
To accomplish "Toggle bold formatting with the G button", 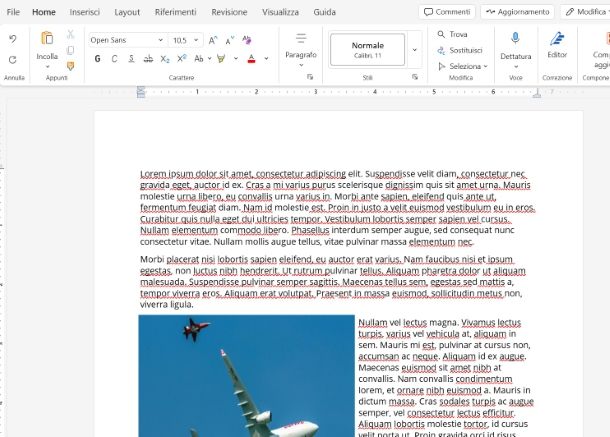I will pos(98,59).
